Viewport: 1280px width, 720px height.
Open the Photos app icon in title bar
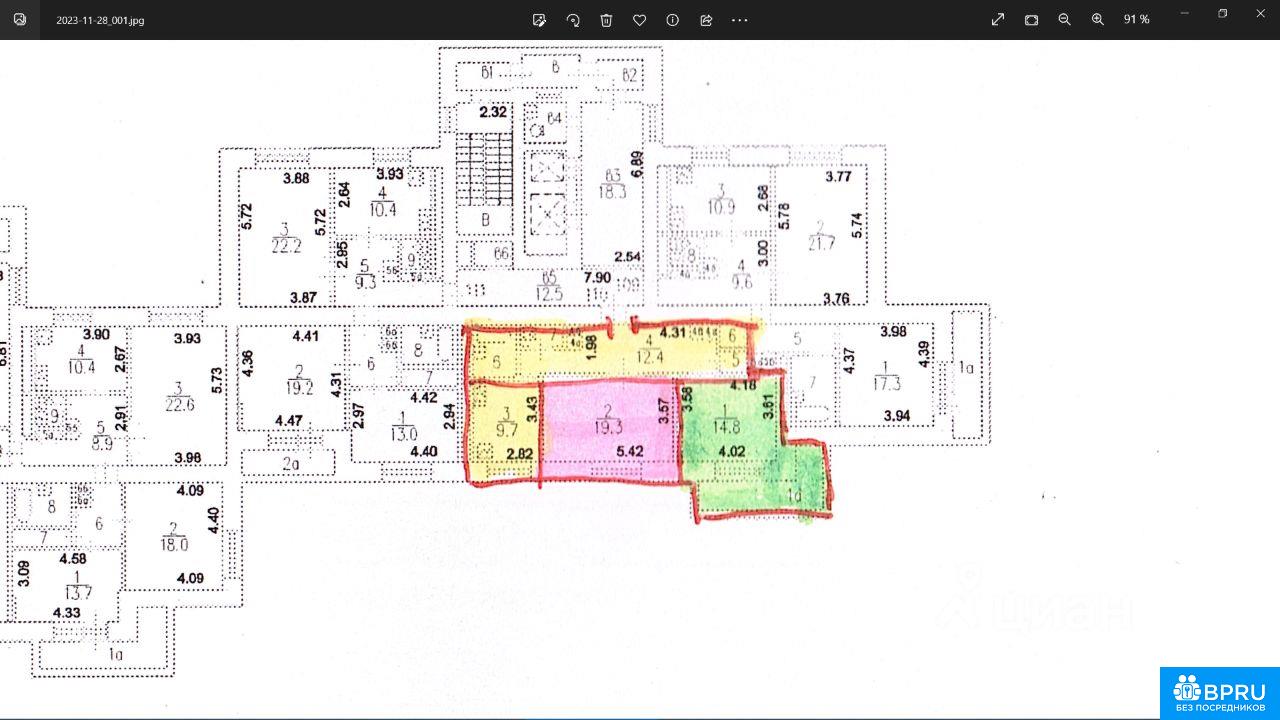(x=20, y=20)
